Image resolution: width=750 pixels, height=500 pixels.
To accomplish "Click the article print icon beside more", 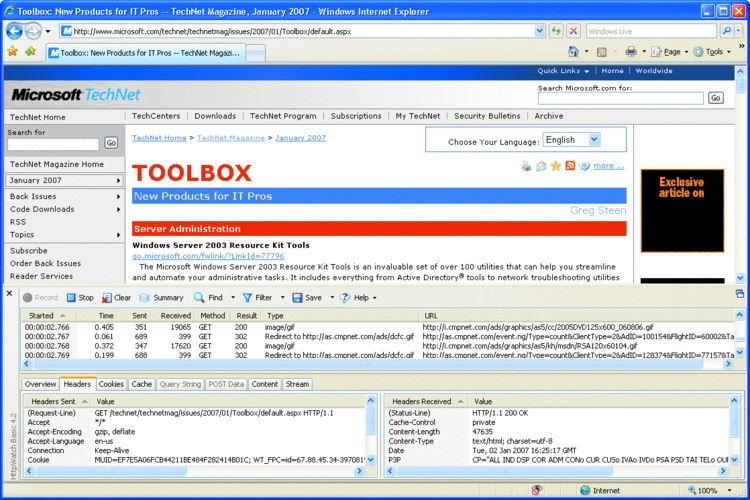I will [x=526, y=166].
